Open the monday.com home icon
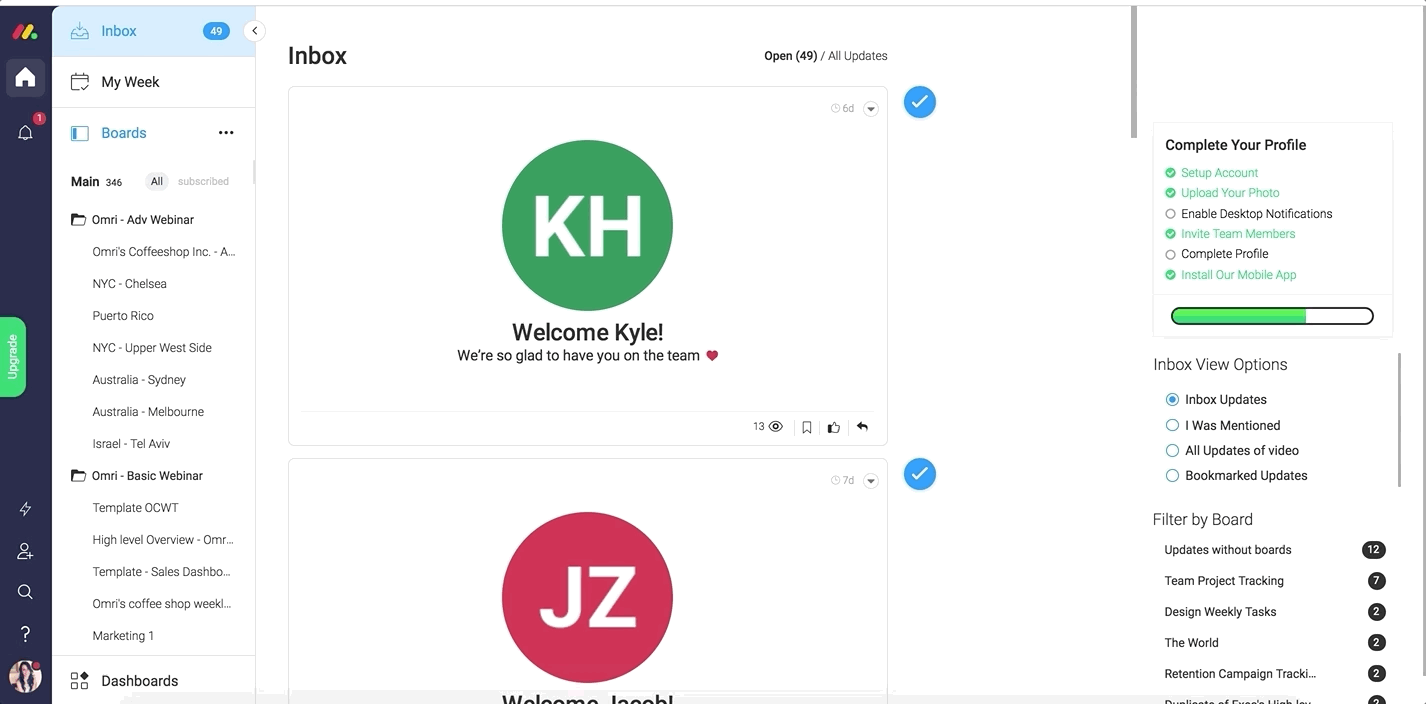The height and width of the screenshot is (704, 1426). tap(25, 77)
